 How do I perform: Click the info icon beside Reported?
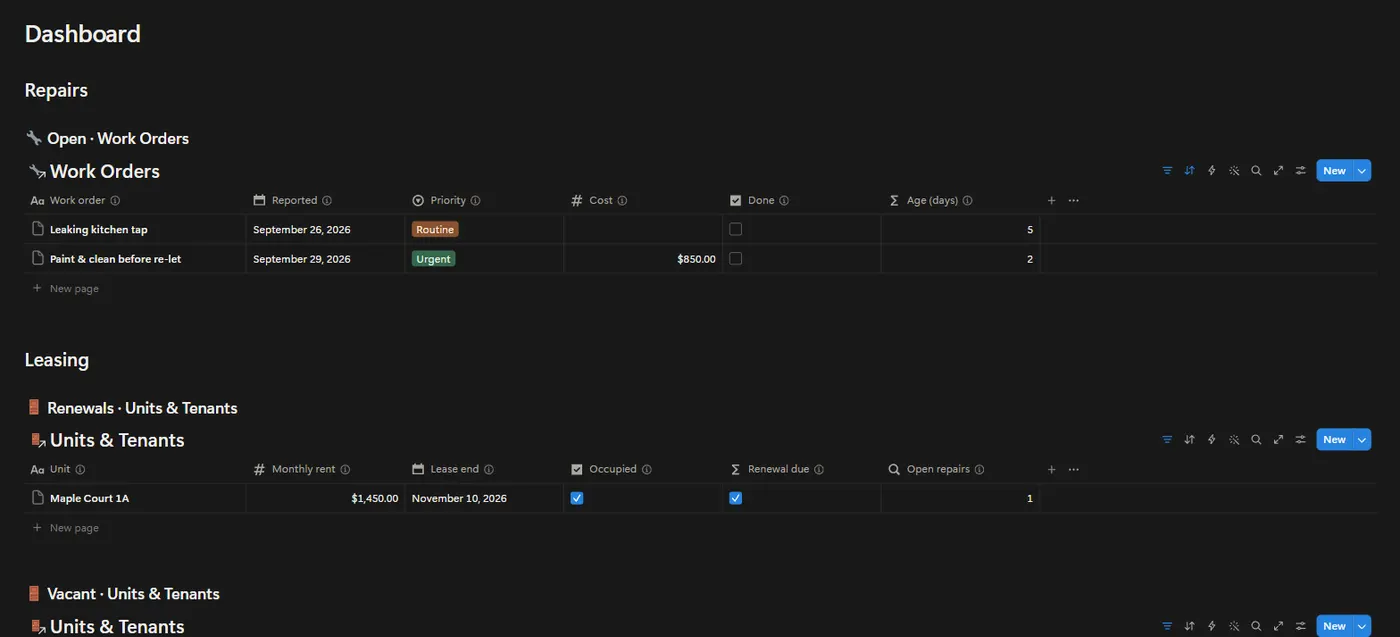[327, 201]
